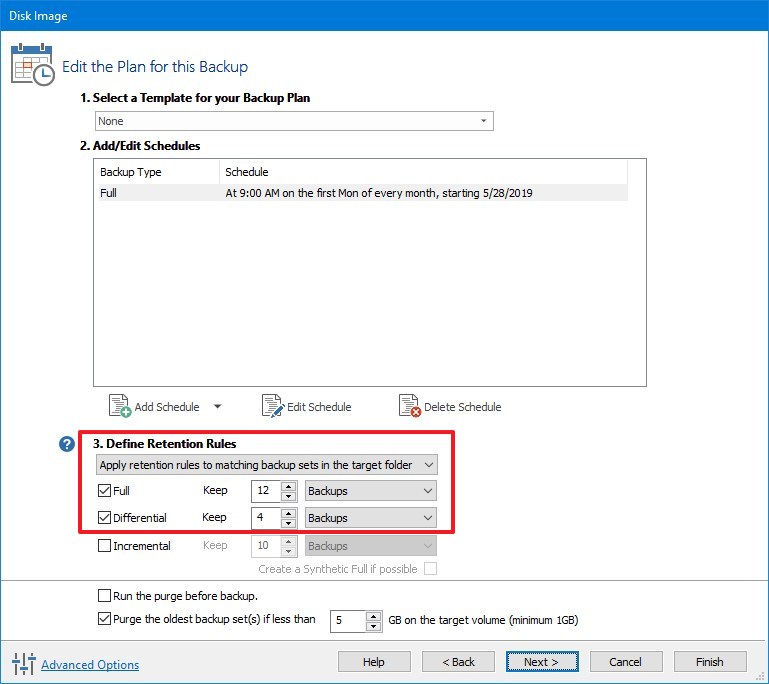Image resolution: width=769 pixels, height=684 pixels.
Task: Select the Full backup schedule row
Action: tap(363, 193)
